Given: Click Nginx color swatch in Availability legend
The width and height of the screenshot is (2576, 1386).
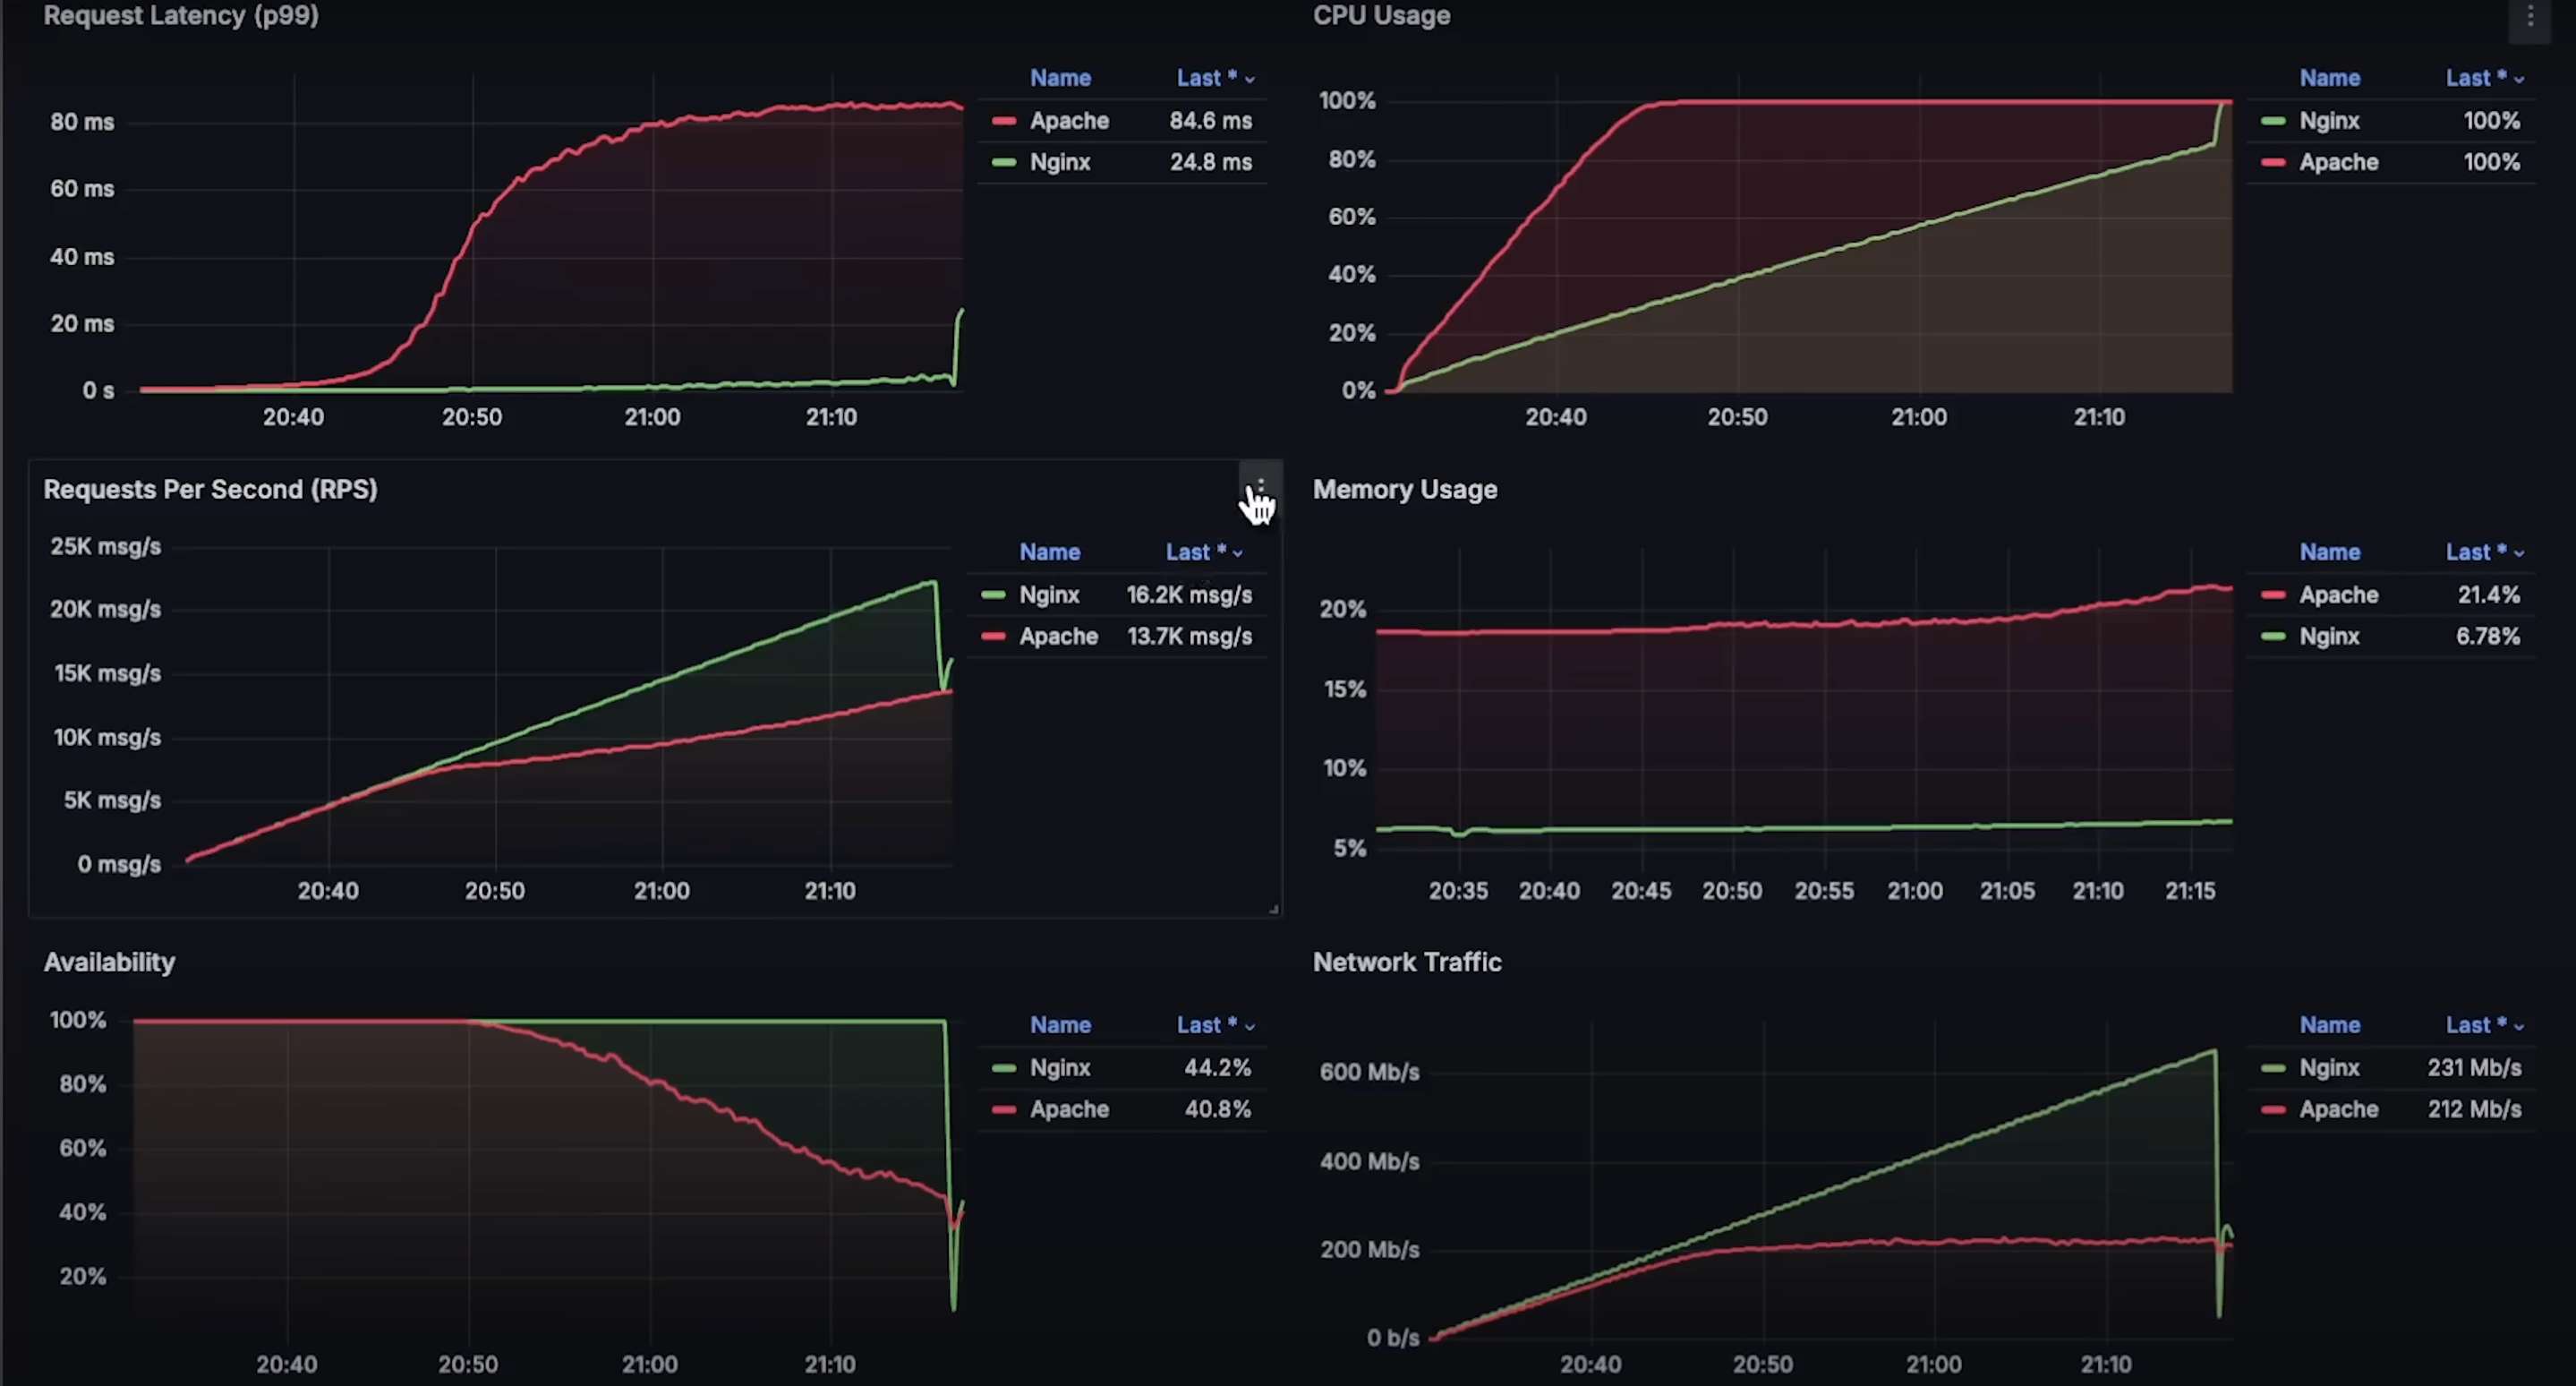Looking at the screenshot, I should click(x=1004, y=1068).
